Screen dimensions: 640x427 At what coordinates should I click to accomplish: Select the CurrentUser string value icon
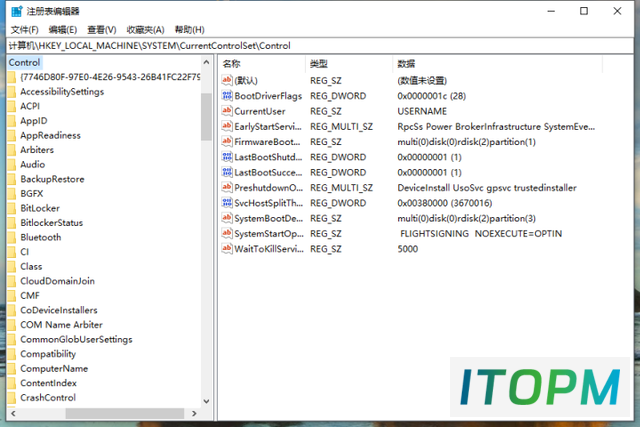point(227,111)
